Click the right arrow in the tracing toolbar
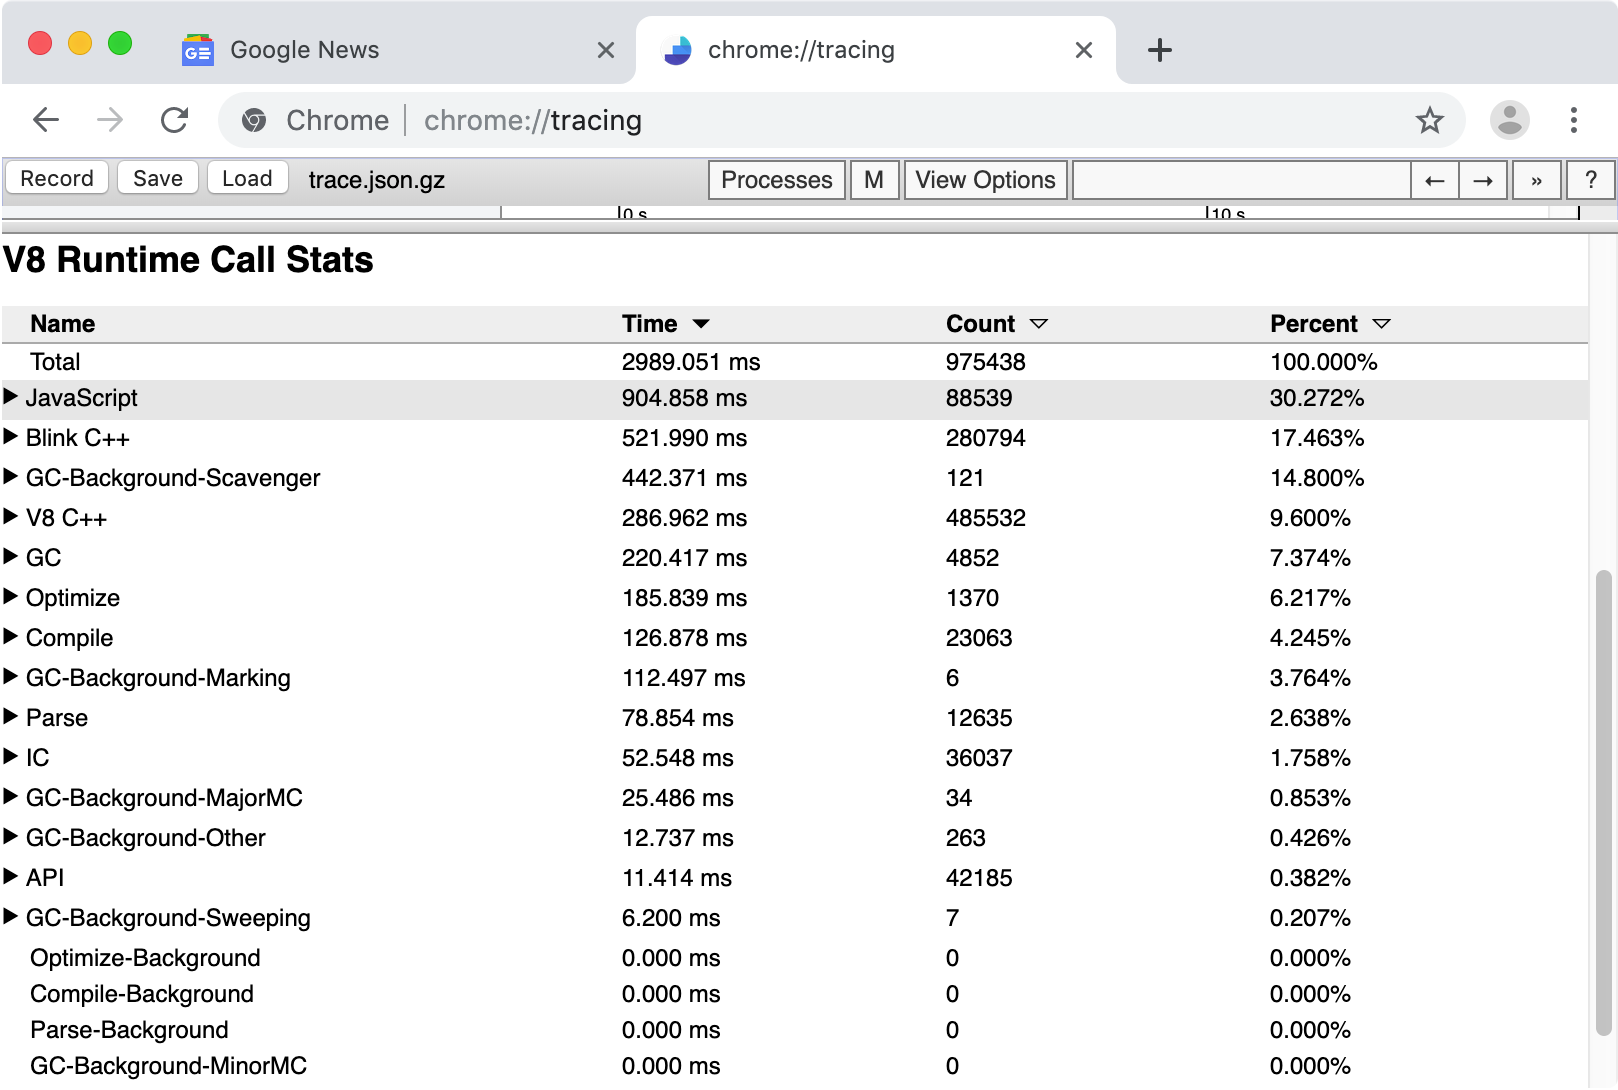This screenshot has height=1090, width=1618. pyautogui.click(x=1483, y=180)
